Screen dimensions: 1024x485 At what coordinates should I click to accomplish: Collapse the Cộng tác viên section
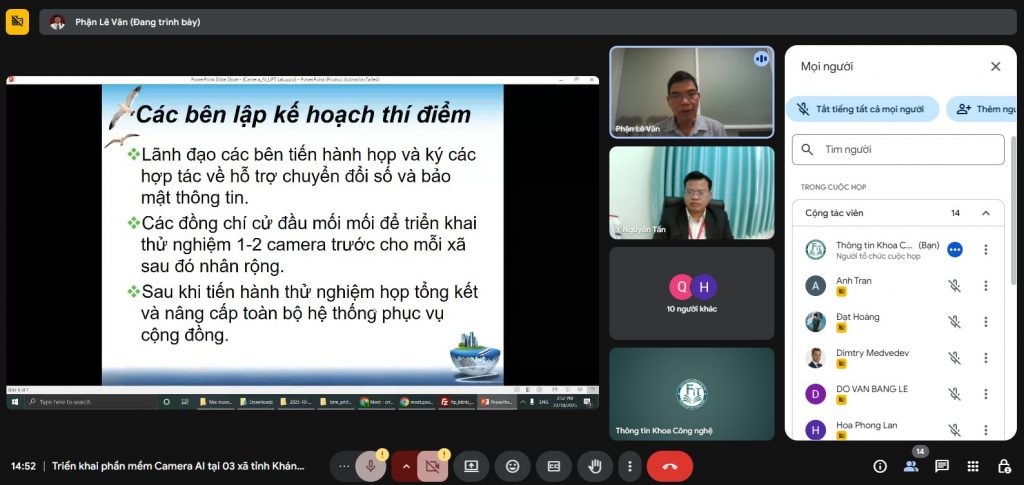click(x=985, y=213)
